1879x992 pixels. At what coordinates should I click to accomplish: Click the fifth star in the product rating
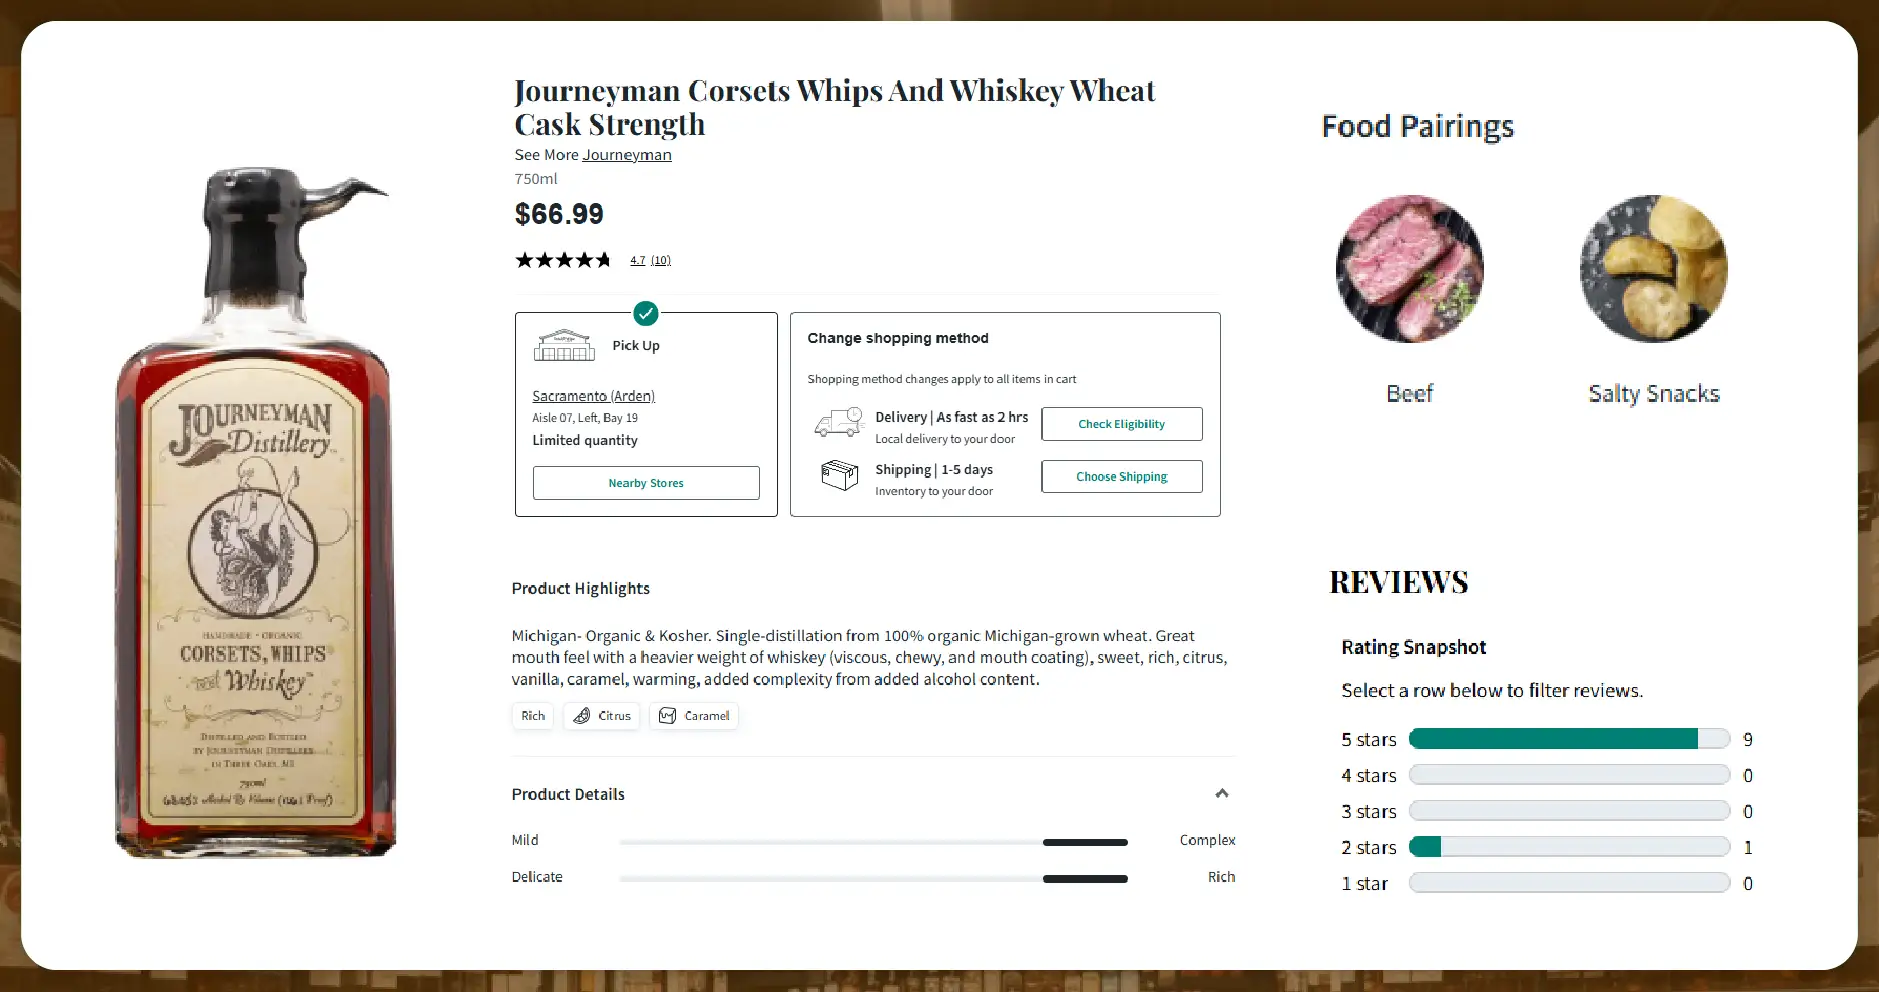(x=604, y=259)
